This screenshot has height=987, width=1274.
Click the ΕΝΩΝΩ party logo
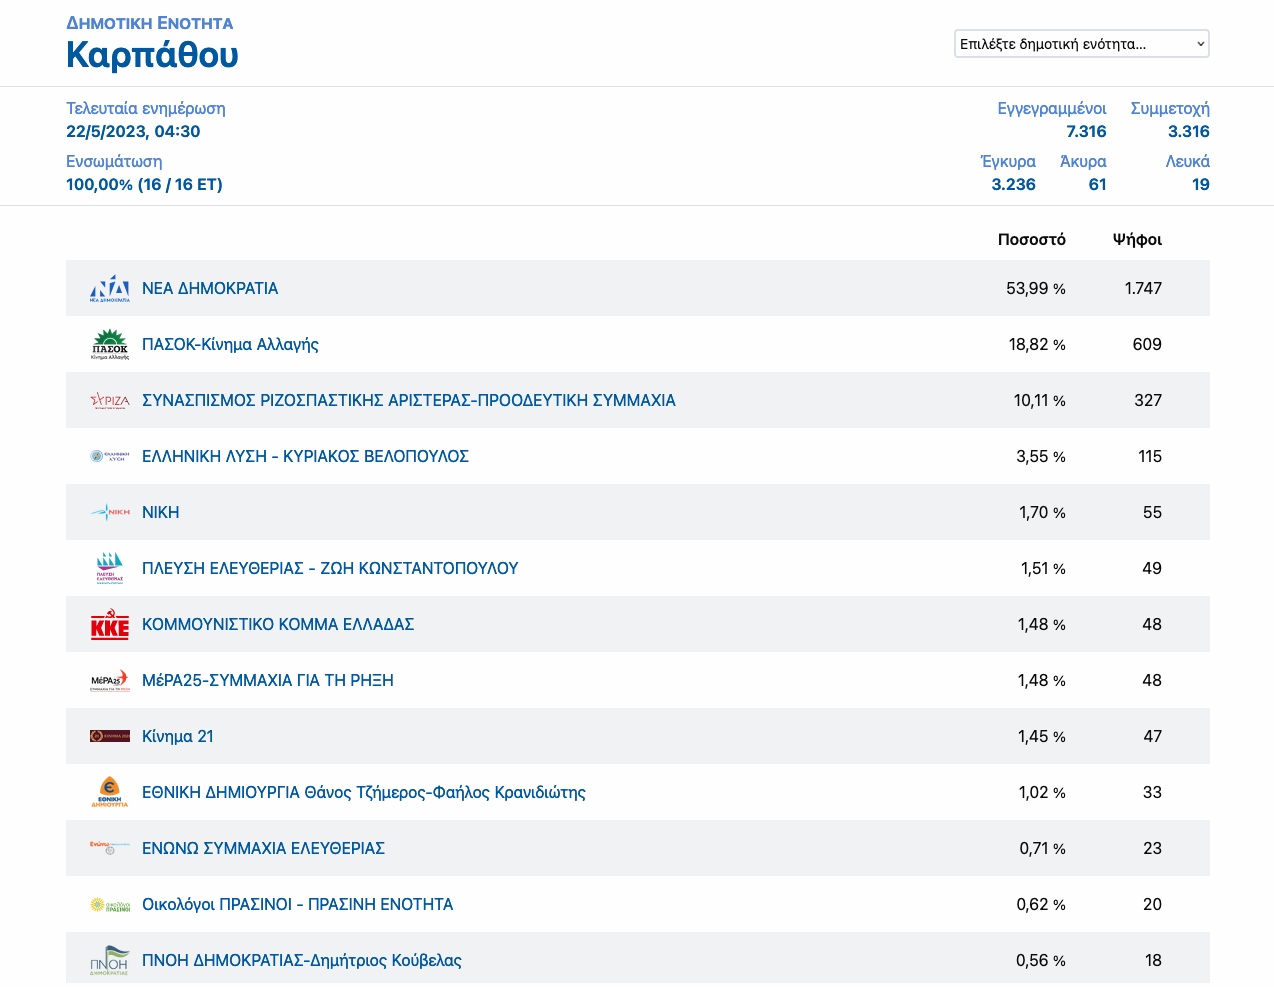point(110,848)
